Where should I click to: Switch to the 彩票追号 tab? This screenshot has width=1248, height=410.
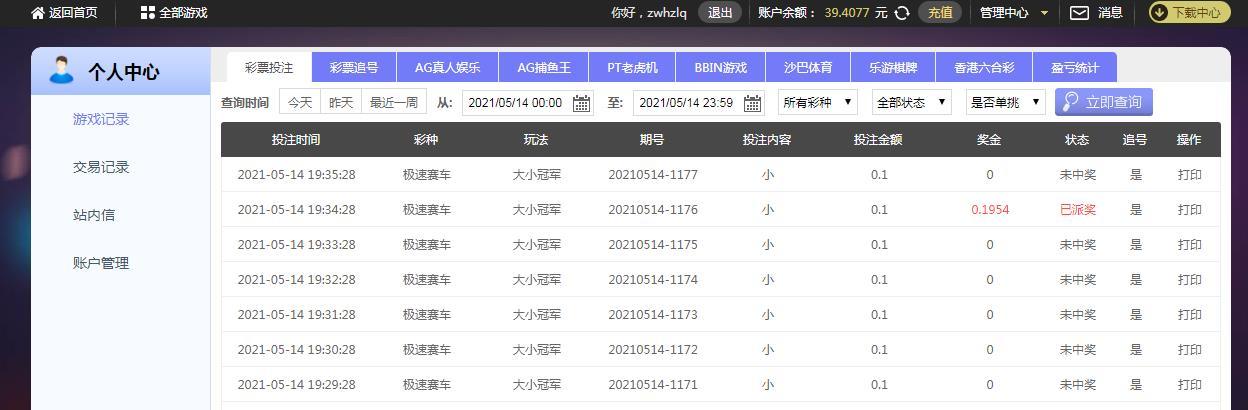coord(354,68)
